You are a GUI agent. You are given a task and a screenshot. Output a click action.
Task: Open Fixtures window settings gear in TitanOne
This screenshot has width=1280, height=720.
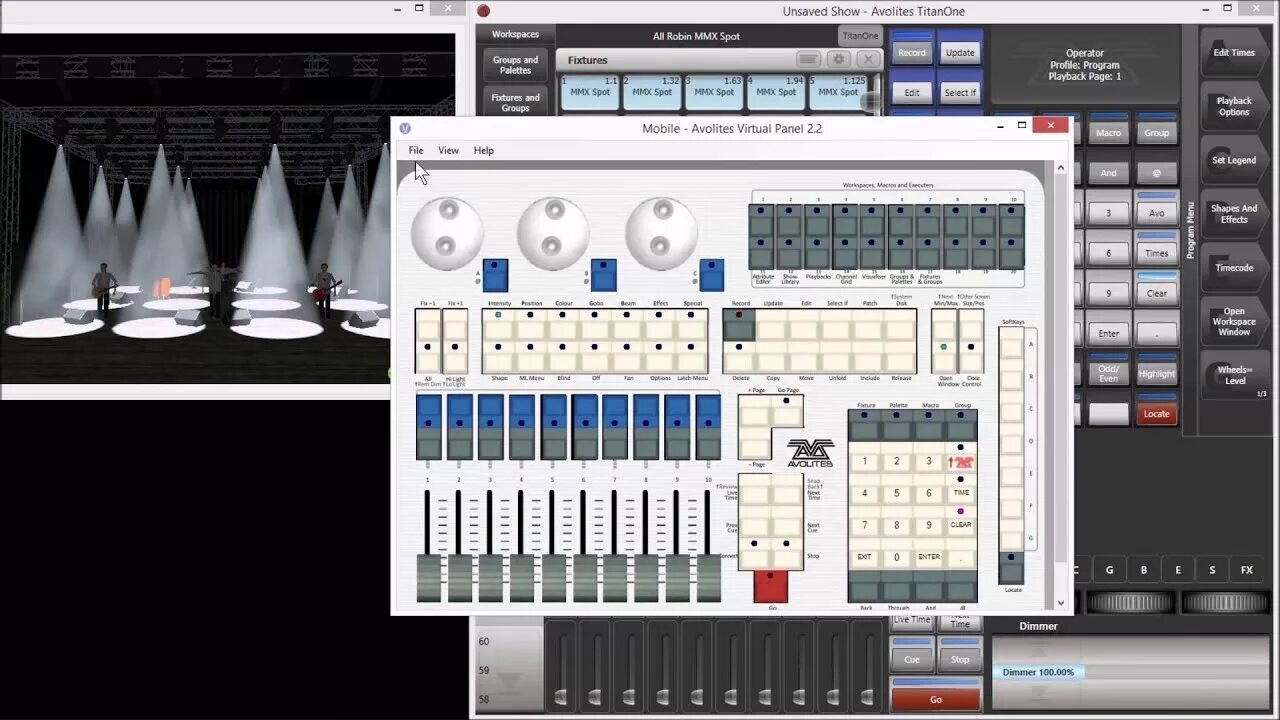click(838, 60)
